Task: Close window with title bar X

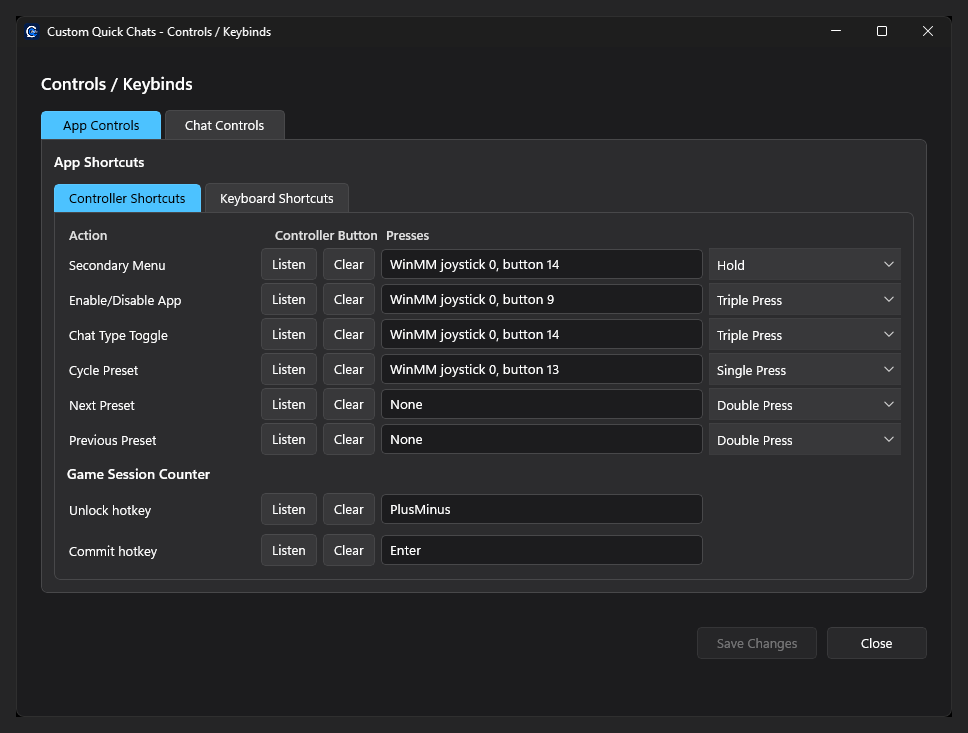Action: point(928,31)
